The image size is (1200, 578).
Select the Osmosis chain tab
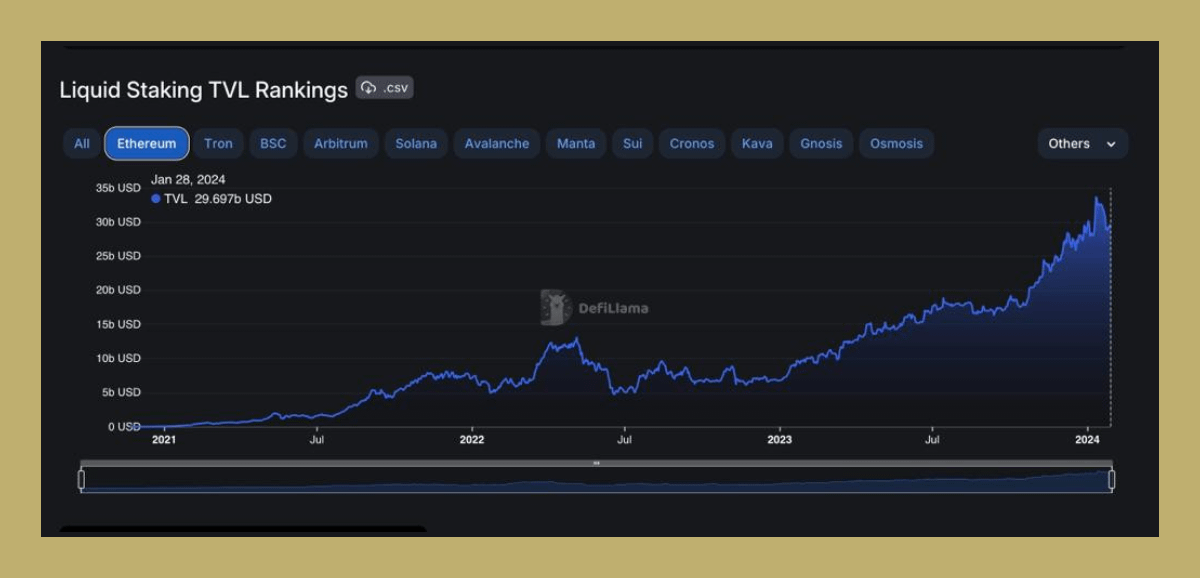[x=896, y=144]
